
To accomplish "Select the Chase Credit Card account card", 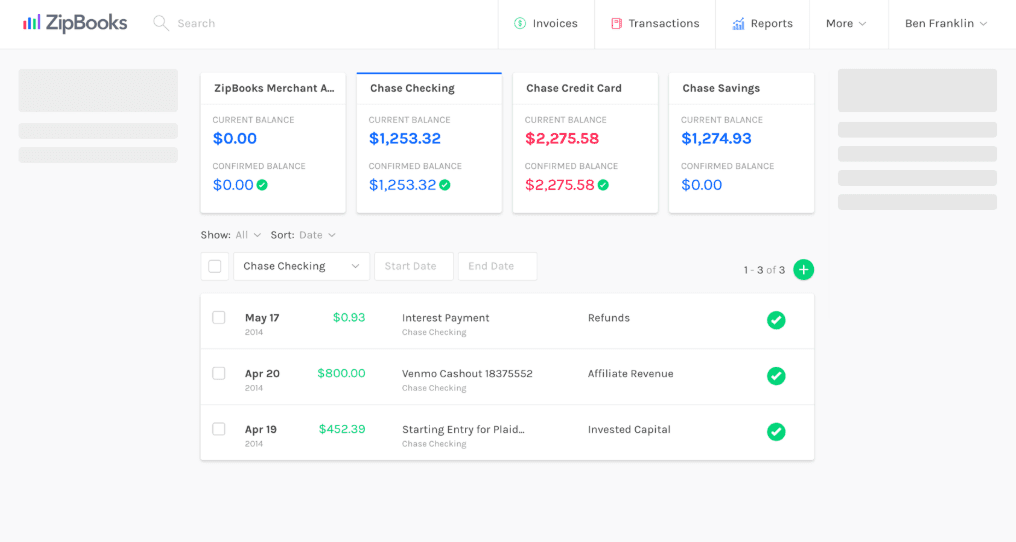I will (x=585, y=143).
